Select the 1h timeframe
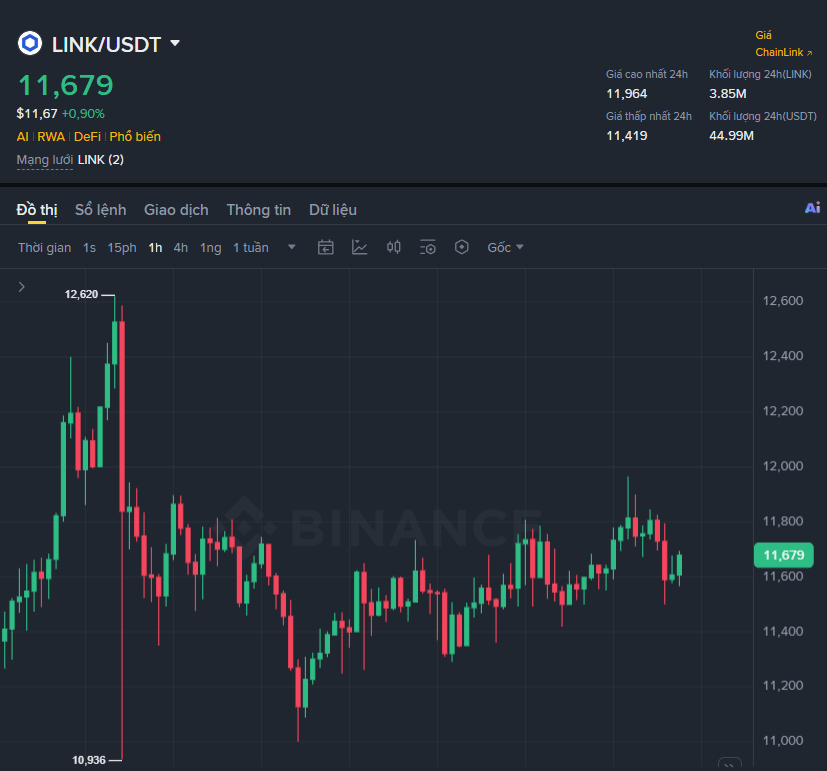The width and height of the screenshot is (827, 771). click(155, 247)
